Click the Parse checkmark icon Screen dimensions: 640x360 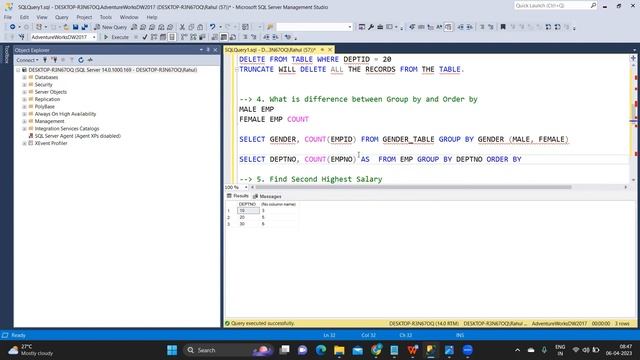click(x=145, y=37)
